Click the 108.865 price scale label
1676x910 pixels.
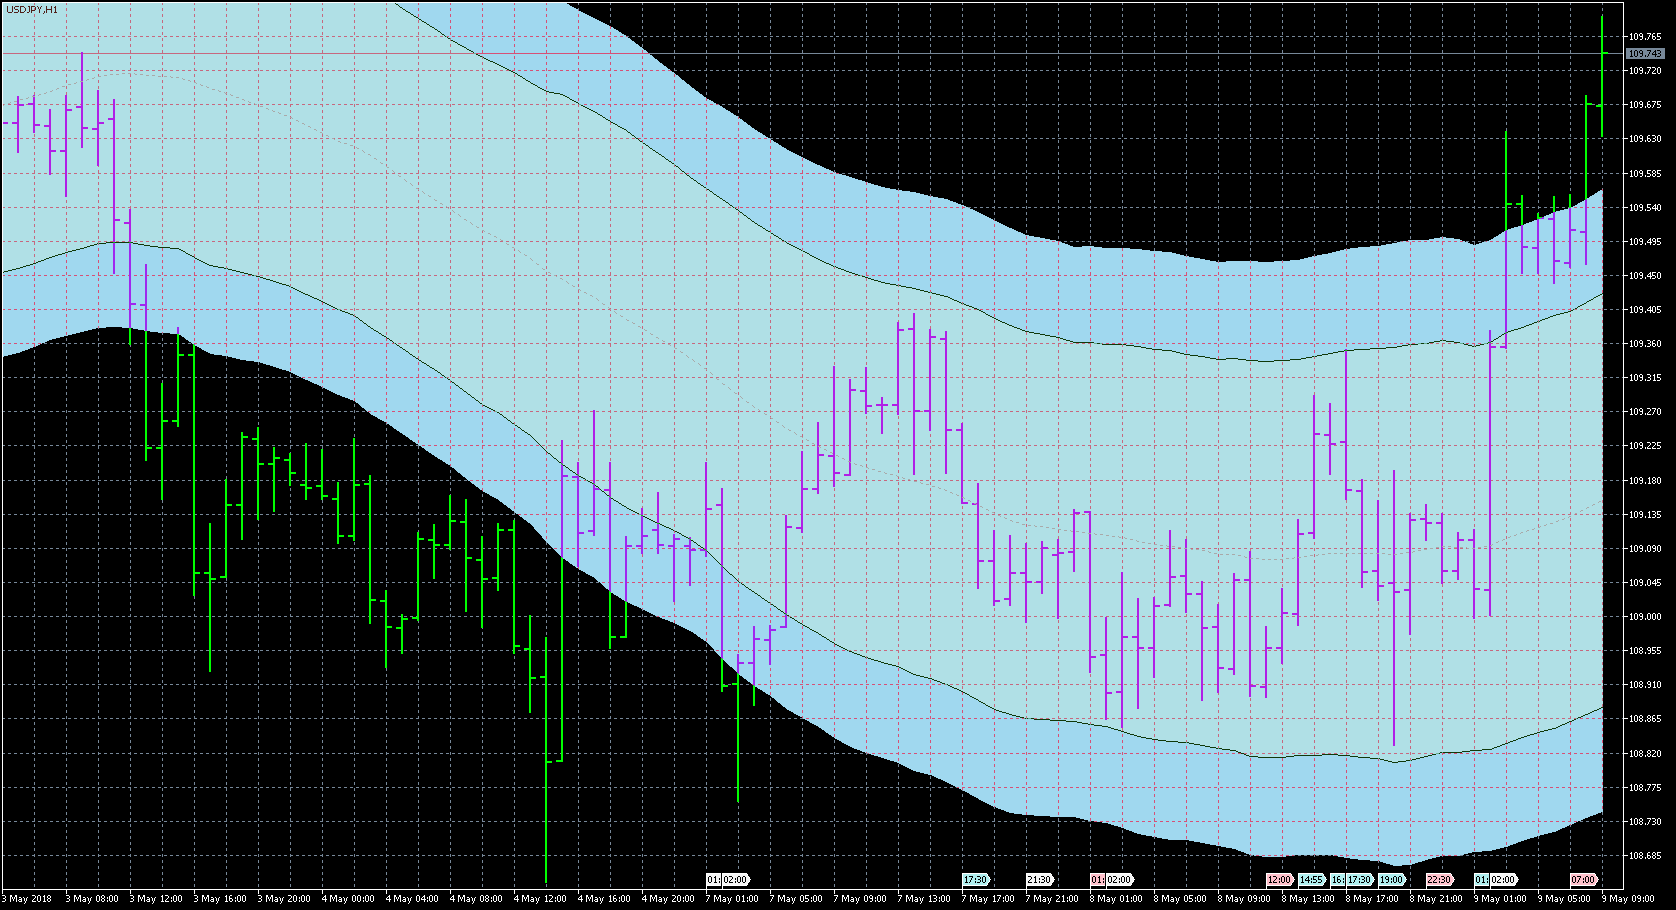pos(1645,718)
